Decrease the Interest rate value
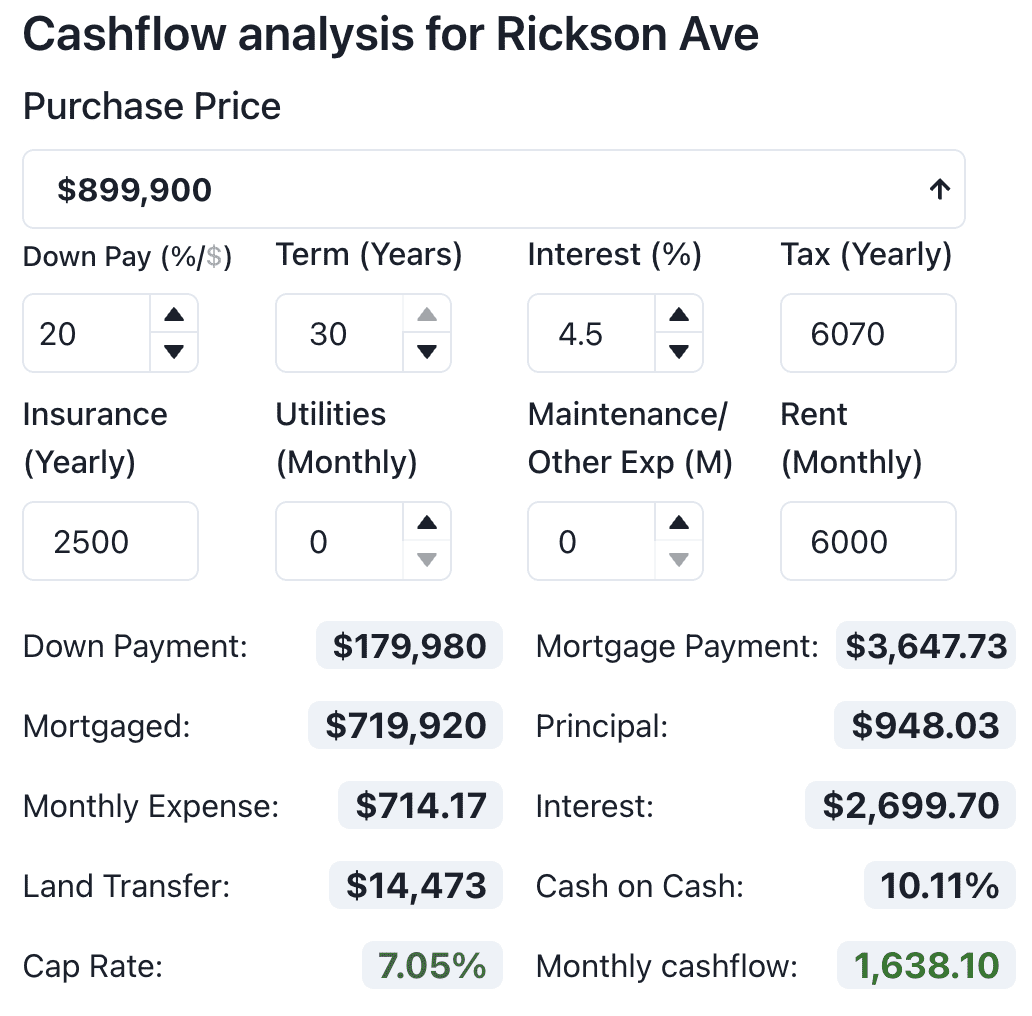The width and height of the screenshot is (1032, 1016). (679, 351)
